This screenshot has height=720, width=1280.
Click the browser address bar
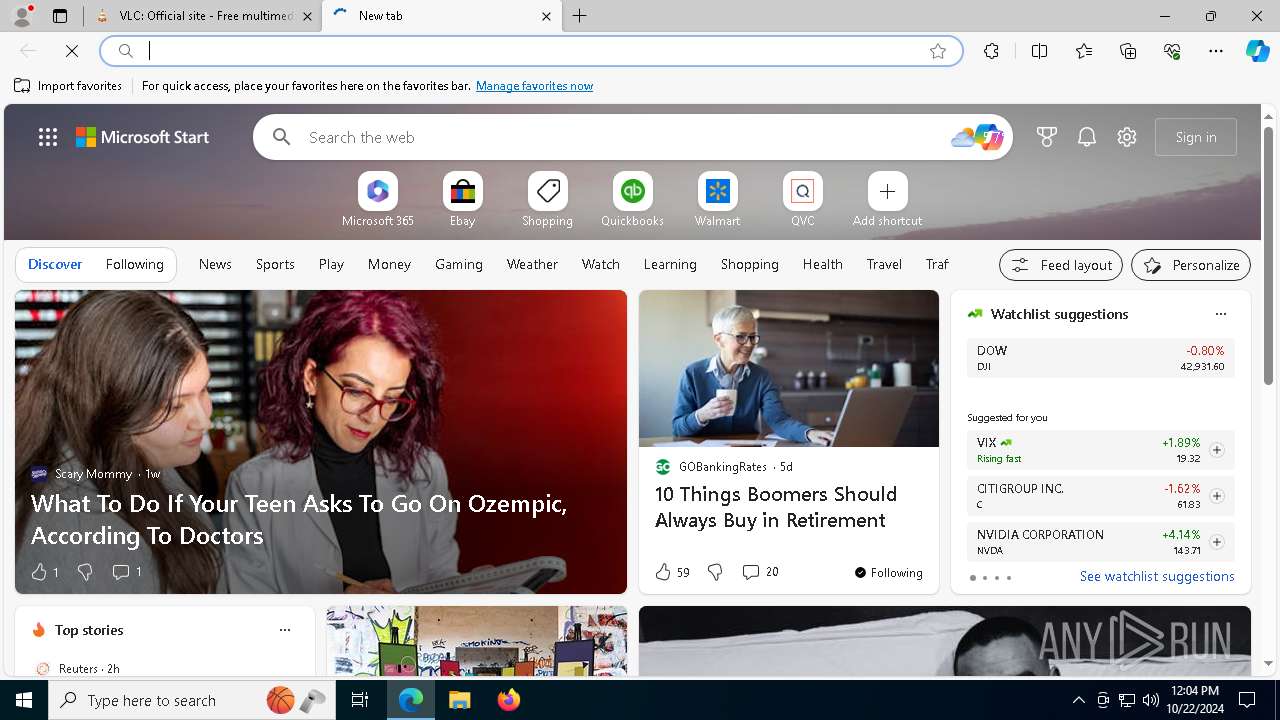[x=530, y=51]
